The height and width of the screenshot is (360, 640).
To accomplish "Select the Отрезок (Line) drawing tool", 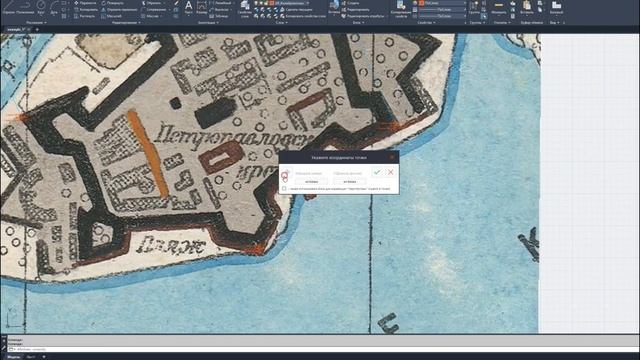I will [9, 7].
